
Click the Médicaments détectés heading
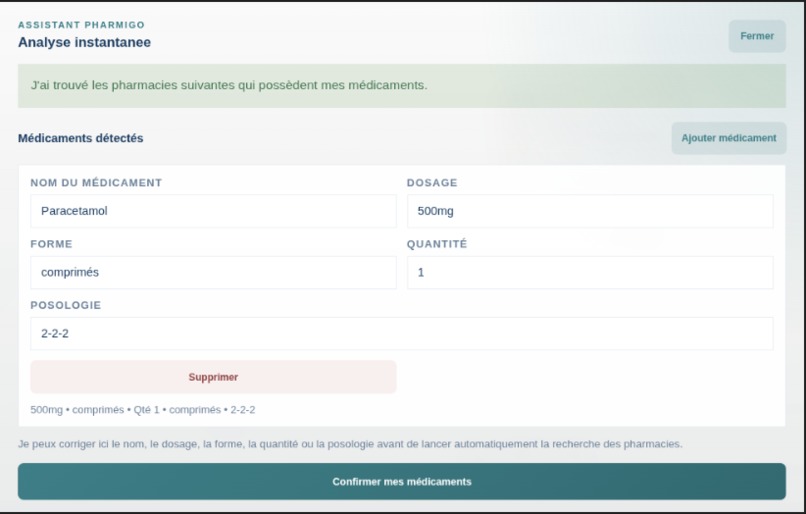(x=81, y=138)
